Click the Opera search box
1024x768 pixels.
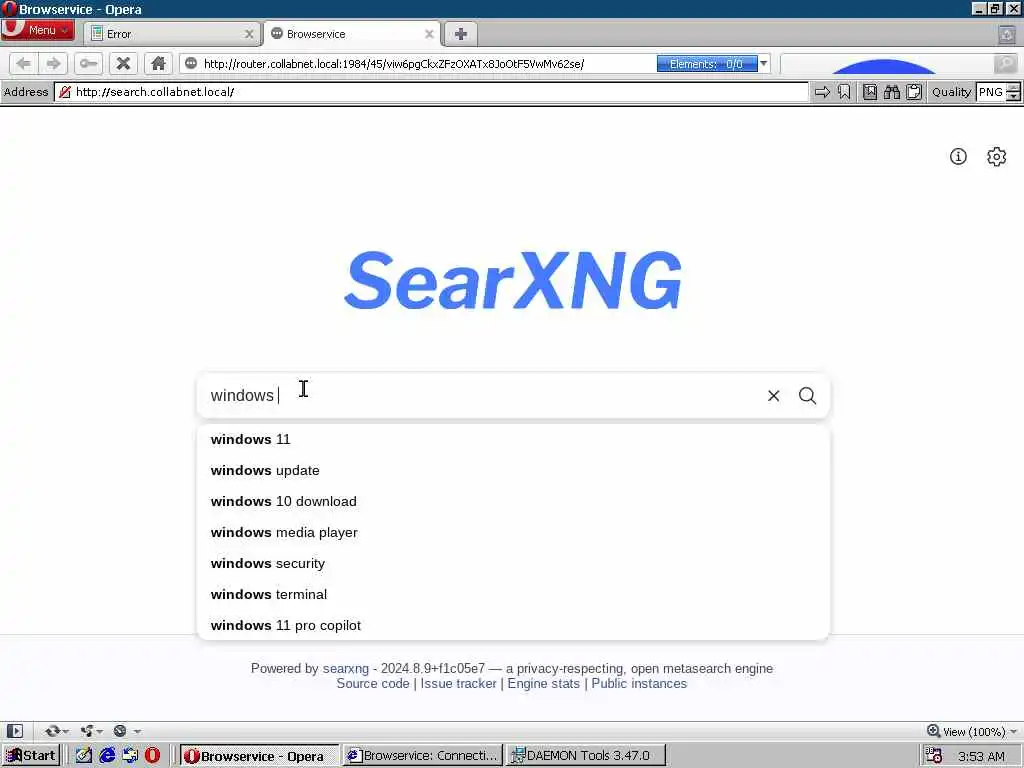tap(887, 63)
